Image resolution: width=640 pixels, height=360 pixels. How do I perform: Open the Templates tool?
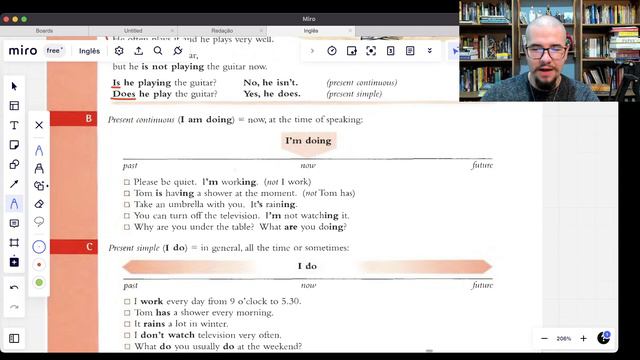[x=14, y=106]
